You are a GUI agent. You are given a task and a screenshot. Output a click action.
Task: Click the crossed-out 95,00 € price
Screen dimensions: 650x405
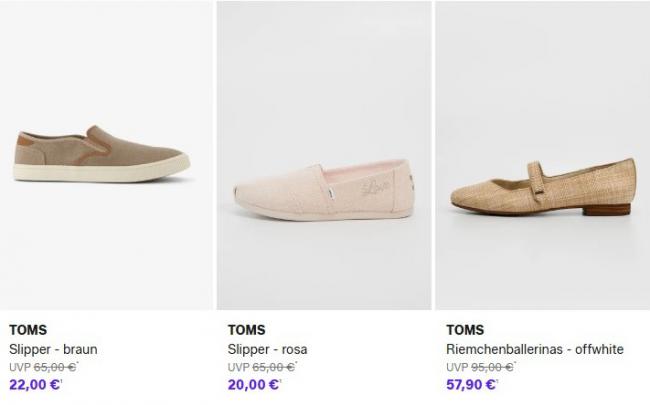tap(491, 367)
